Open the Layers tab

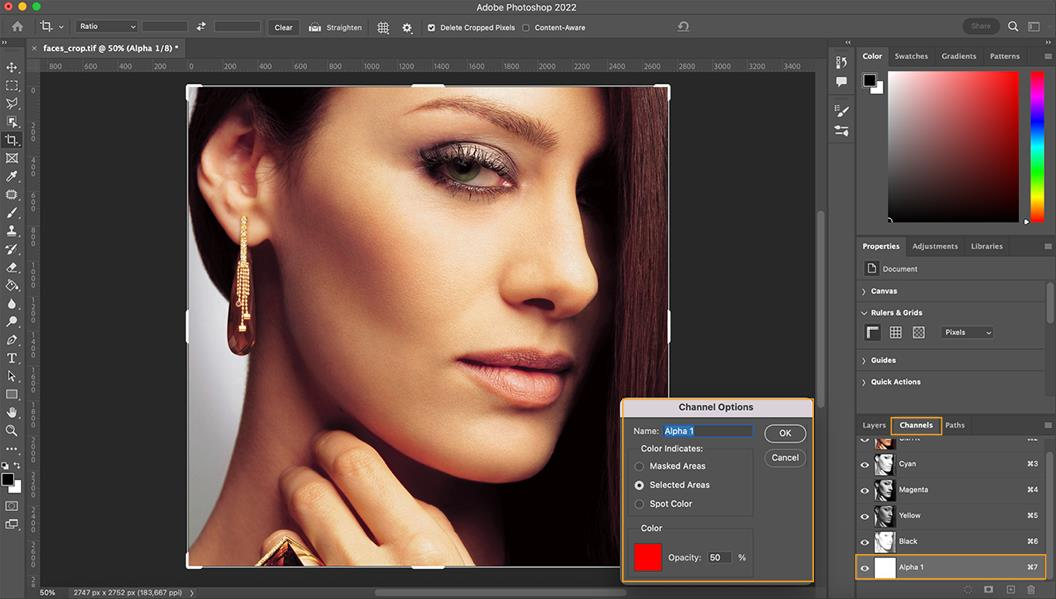click(x=874, y=425)
